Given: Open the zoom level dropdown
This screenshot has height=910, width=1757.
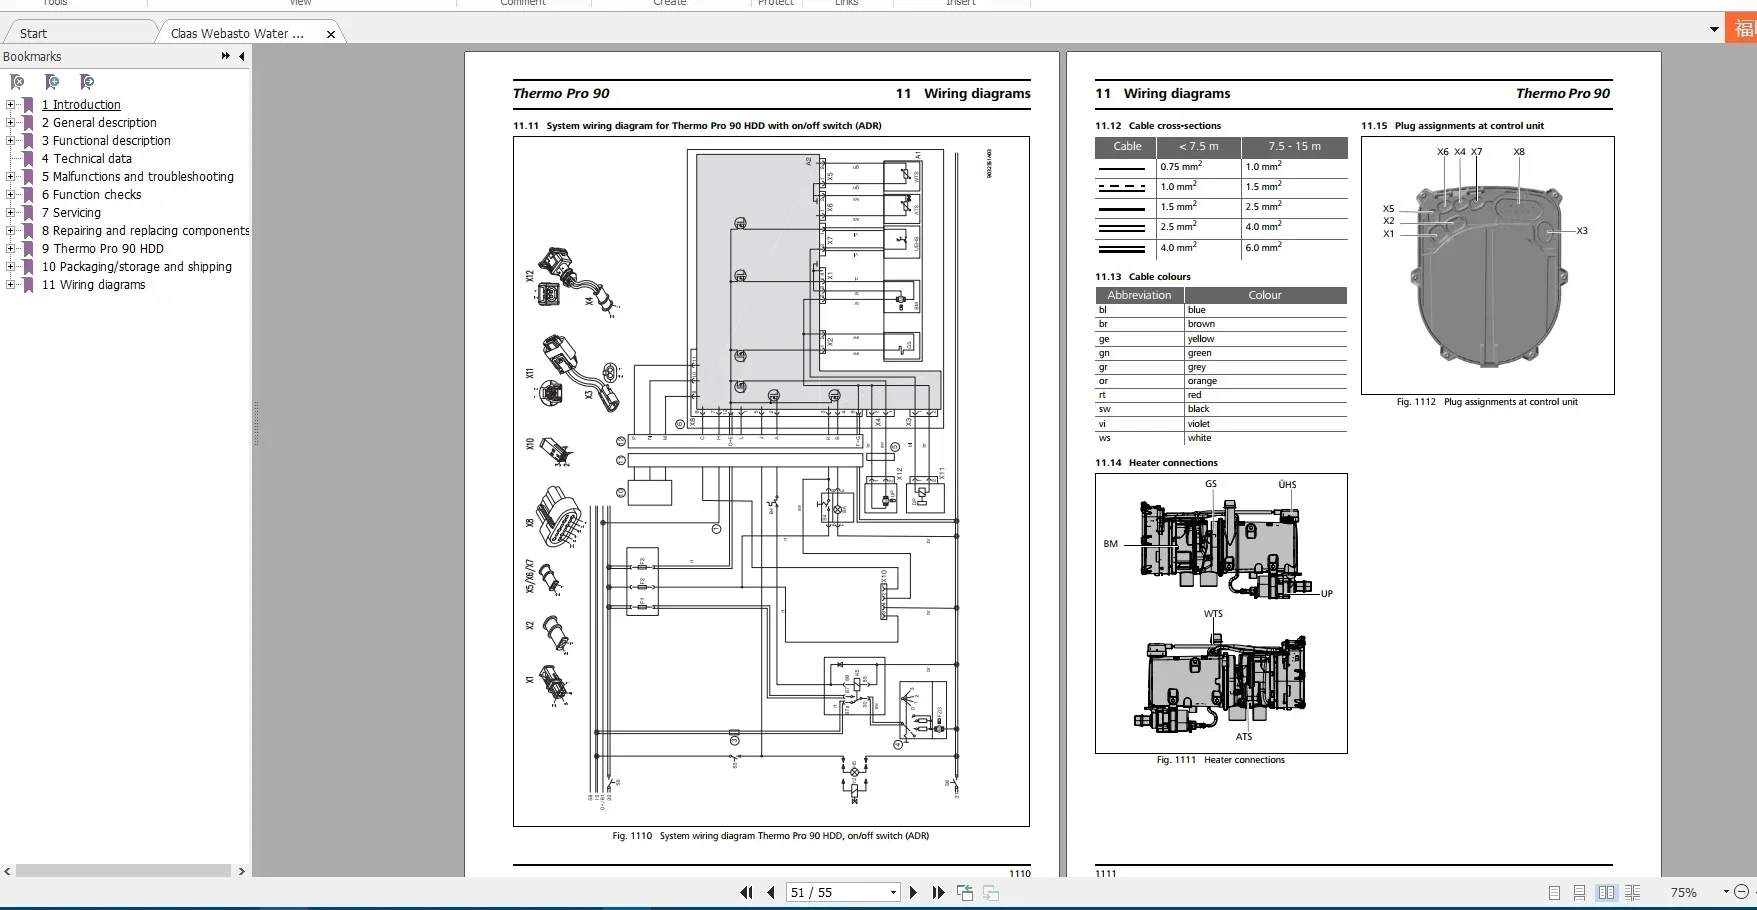Looking at the screenshot, I should [1725, 892].
